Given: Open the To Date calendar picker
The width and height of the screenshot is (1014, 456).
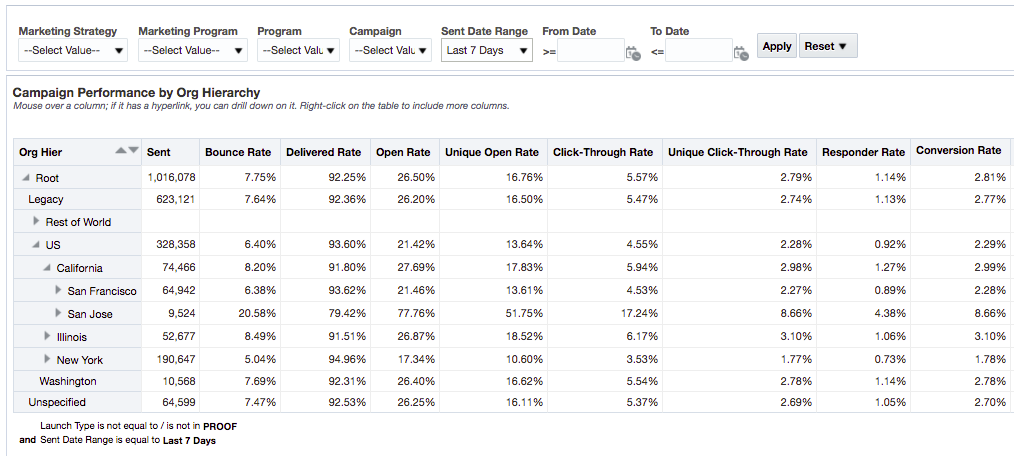Looking at the screenshot, I should tap(740, 53).
